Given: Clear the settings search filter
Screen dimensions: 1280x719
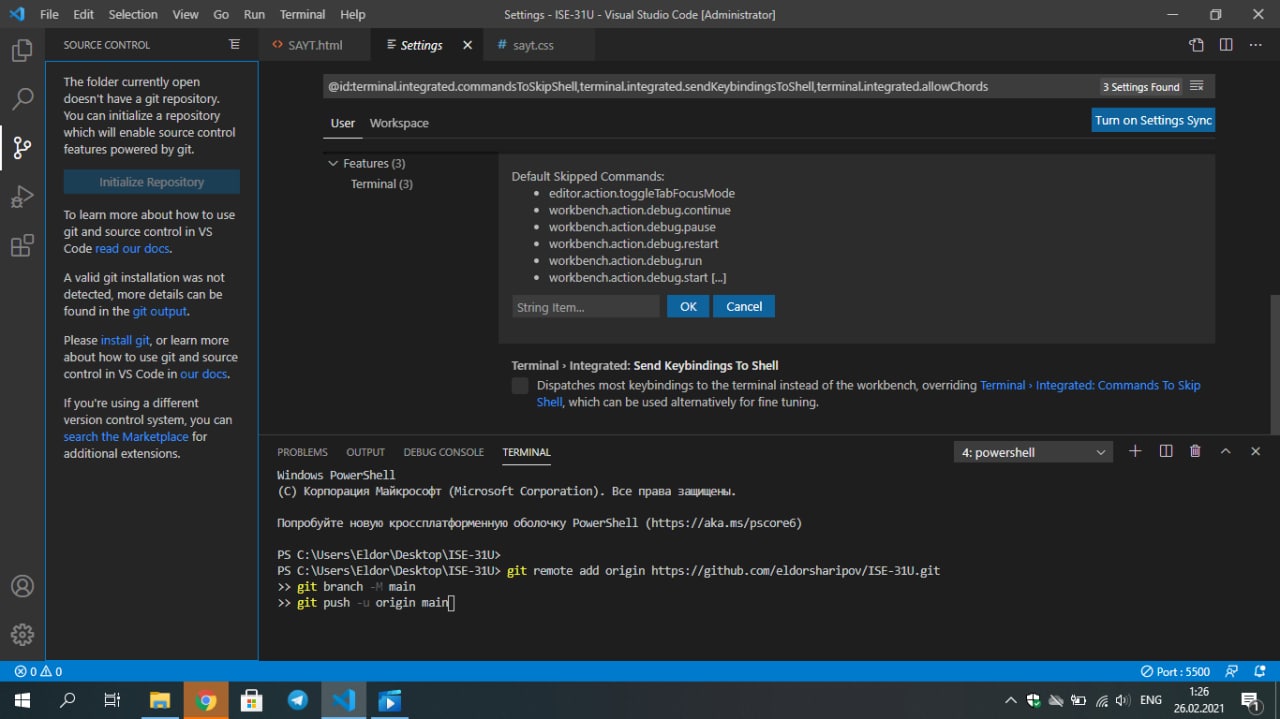Looking at the screenshot, I should [1197, 86].
